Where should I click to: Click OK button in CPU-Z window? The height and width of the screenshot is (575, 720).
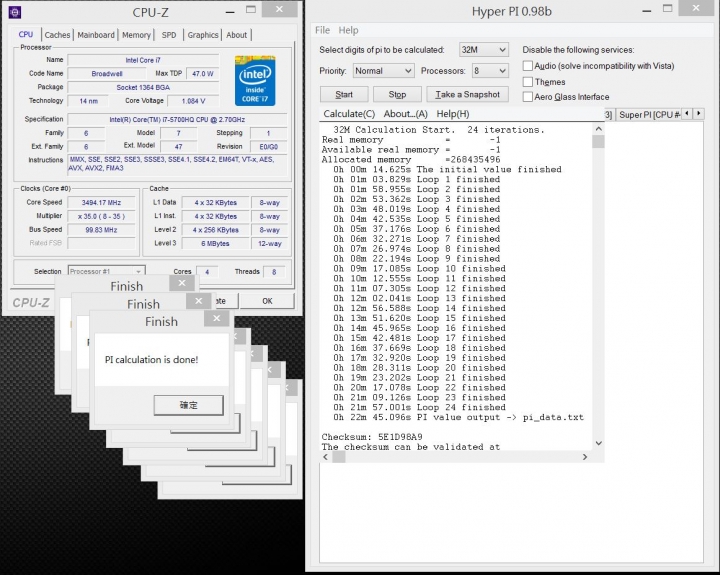[267, 301]
